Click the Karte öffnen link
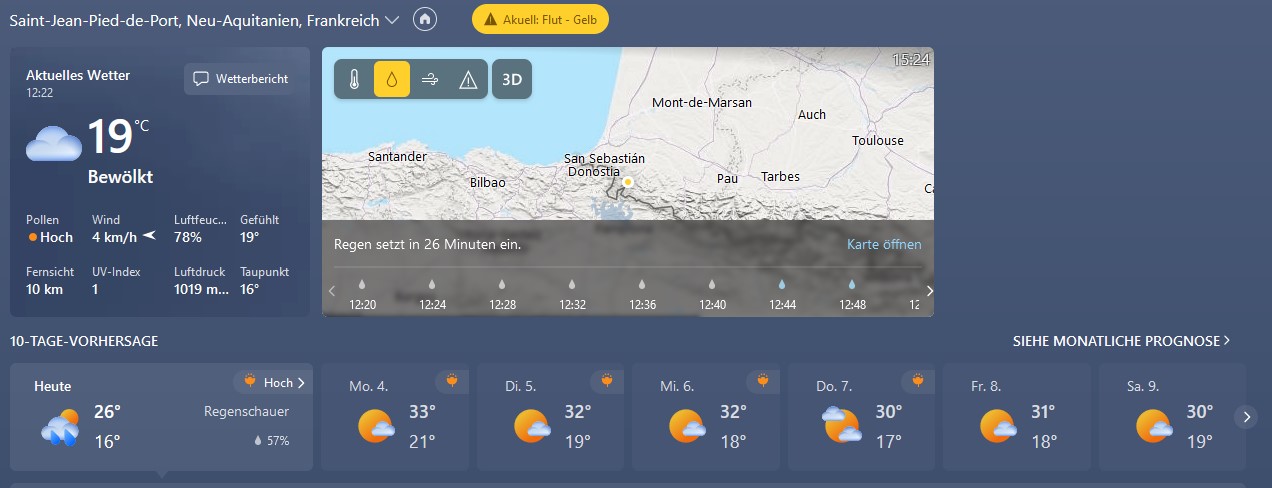This screenshot has height=488, width=1272. pos(884,244)
